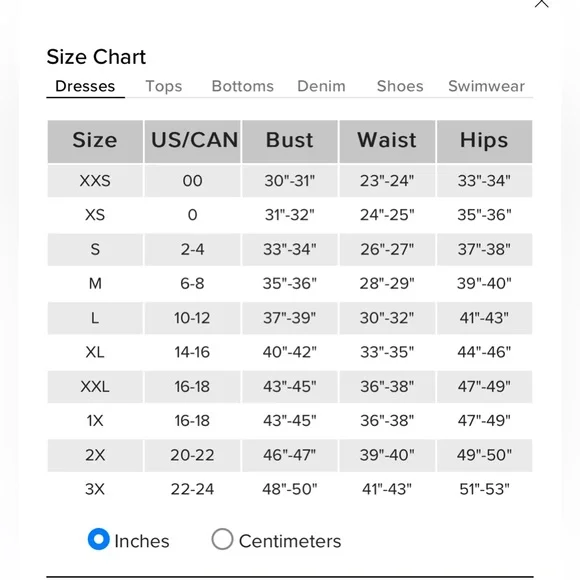This screenshot has height=580, width=580.
Task: Click the XXS size row label
Action: pyautogui.click(x=95, y=181)
